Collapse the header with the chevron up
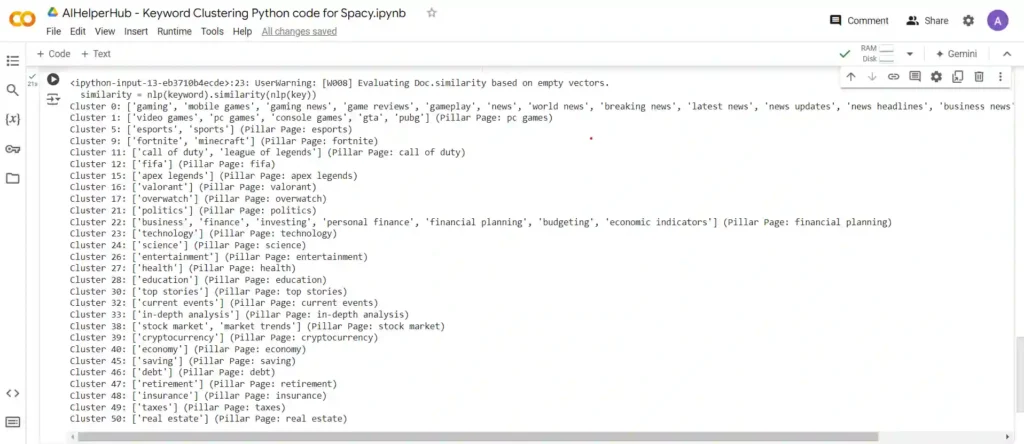Viewport: 1024px width, 444px height. (x=1006, y=54)
